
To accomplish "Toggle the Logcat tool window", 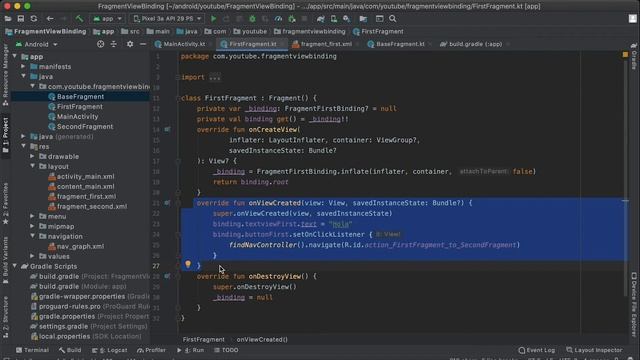I will tap(109, 350).
